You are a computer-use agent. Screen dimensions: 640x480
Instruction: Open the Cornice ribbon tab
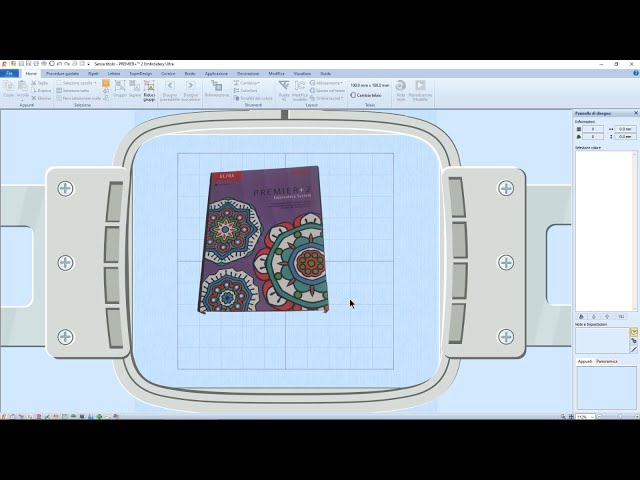click(168, 74)
